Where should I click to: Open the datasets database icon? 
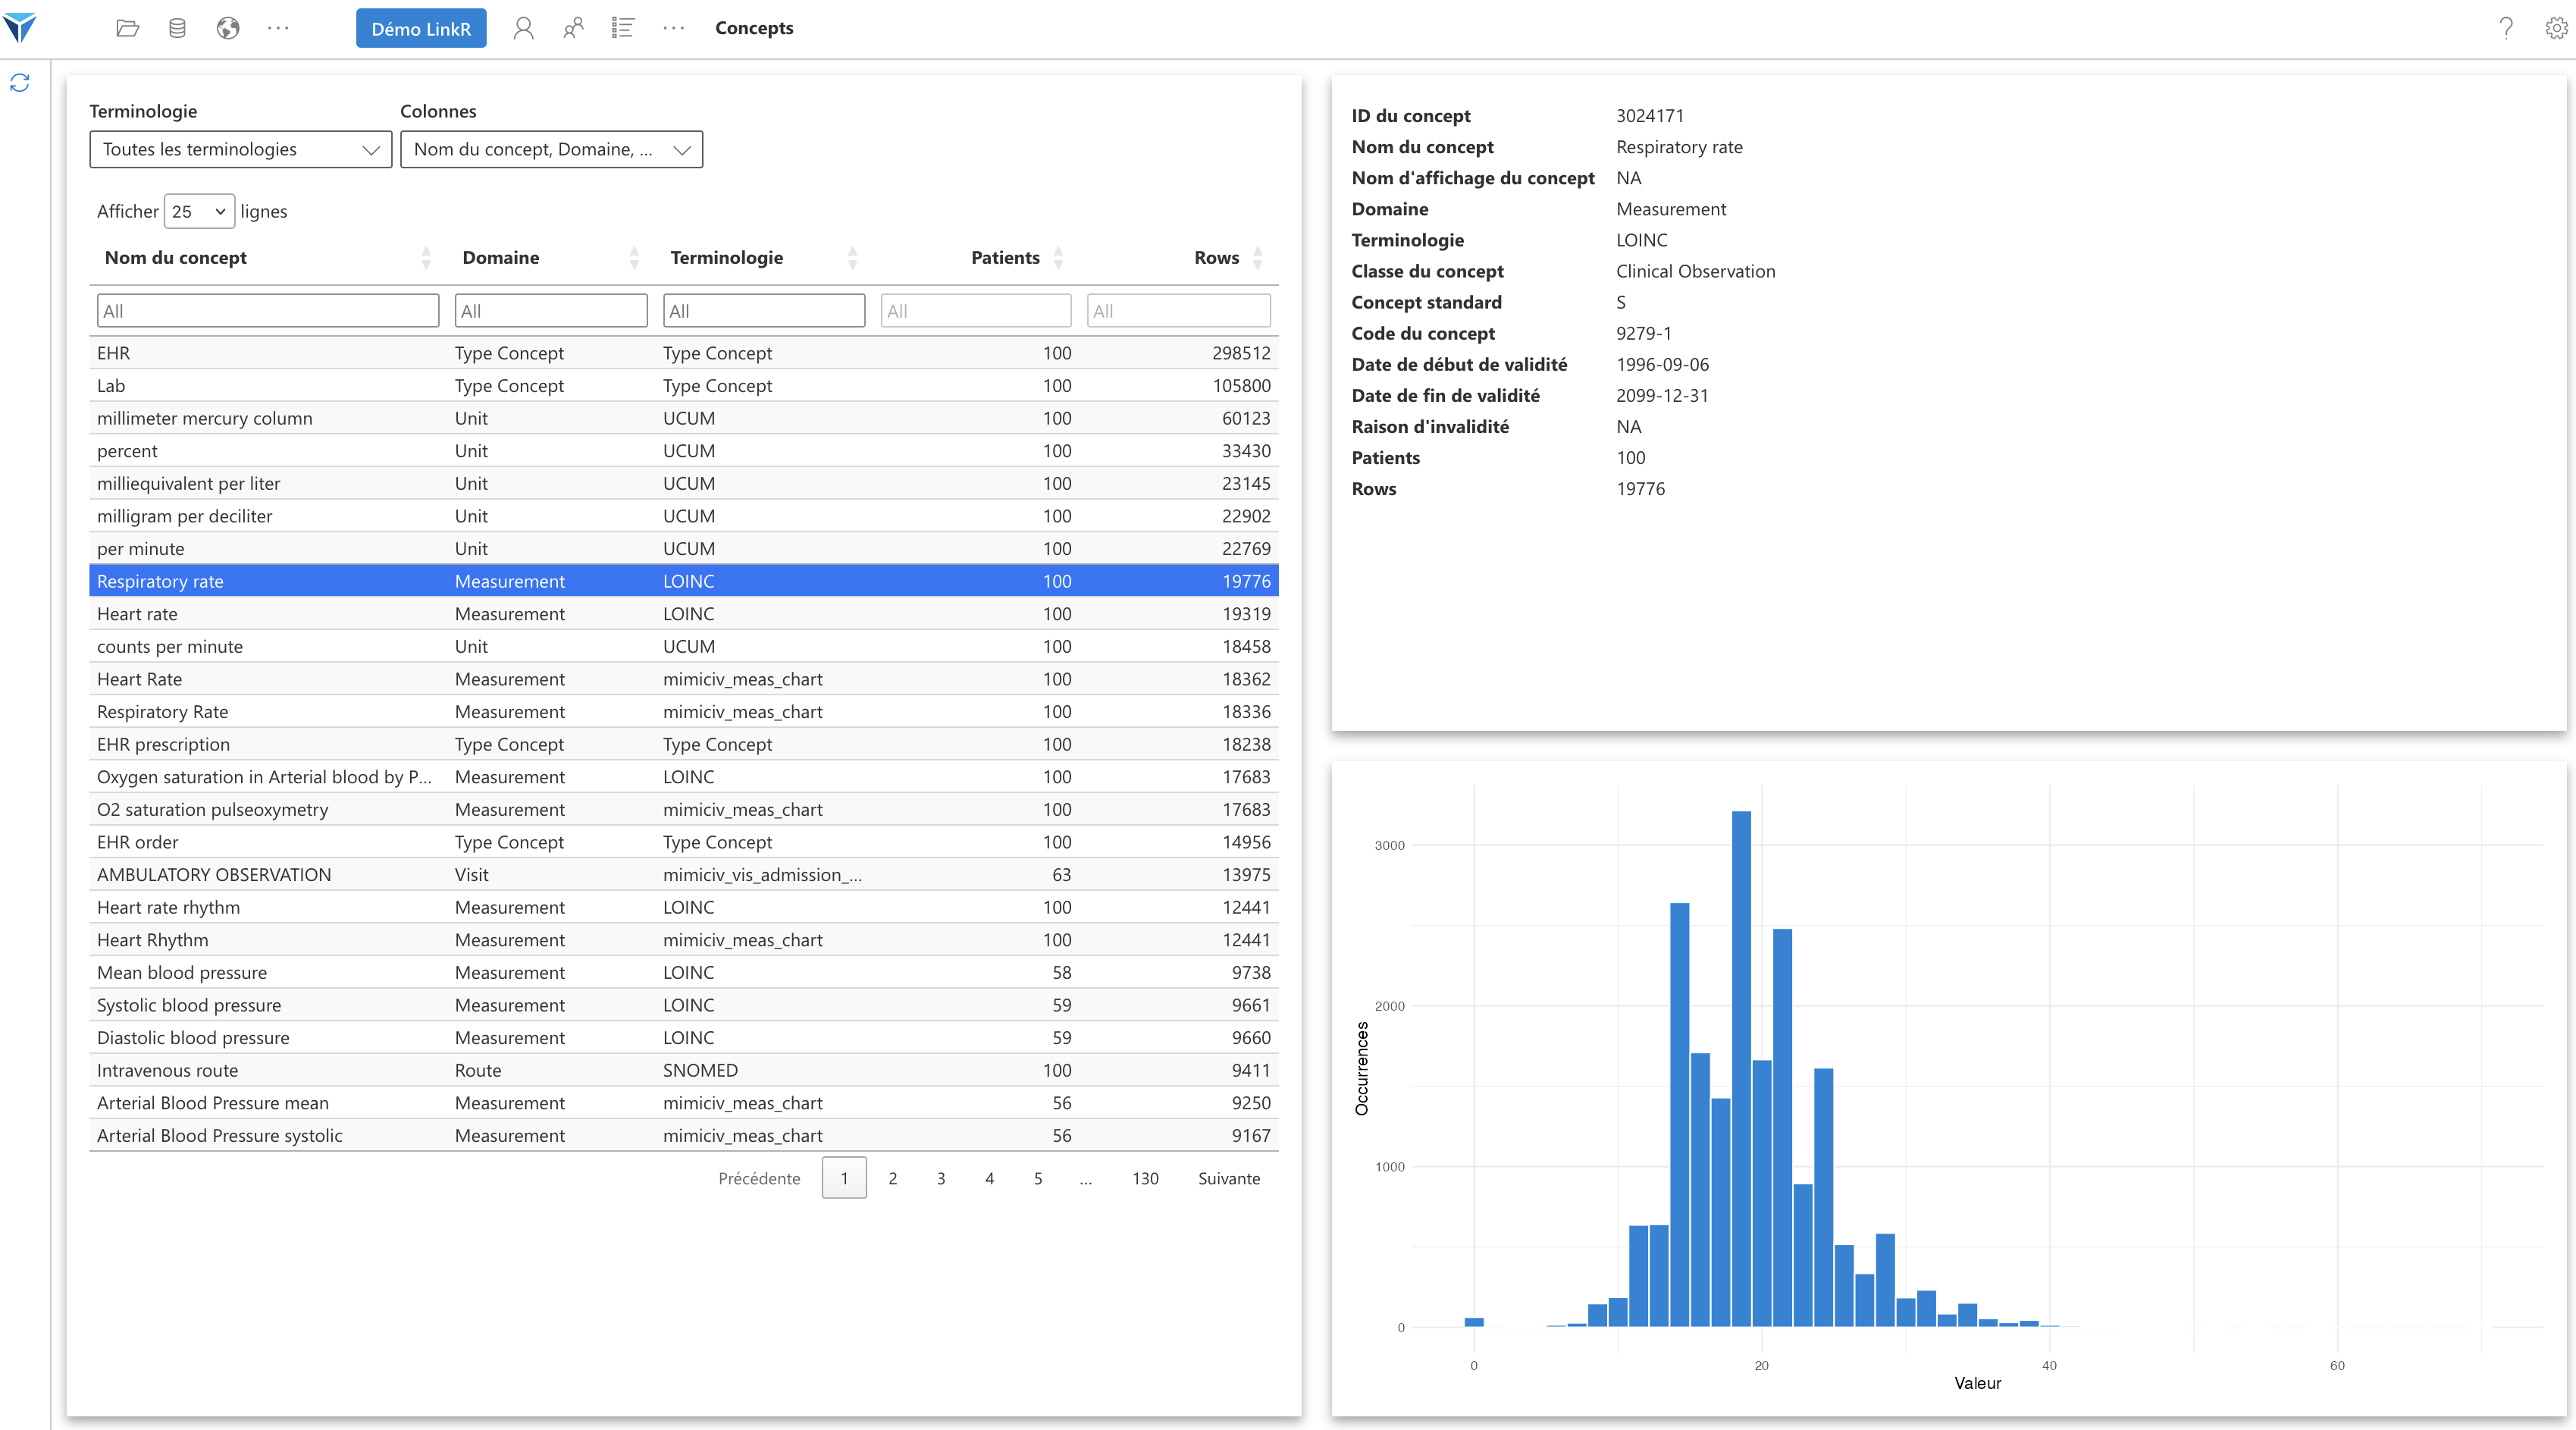pyautogui.click(x=177, y=28)
